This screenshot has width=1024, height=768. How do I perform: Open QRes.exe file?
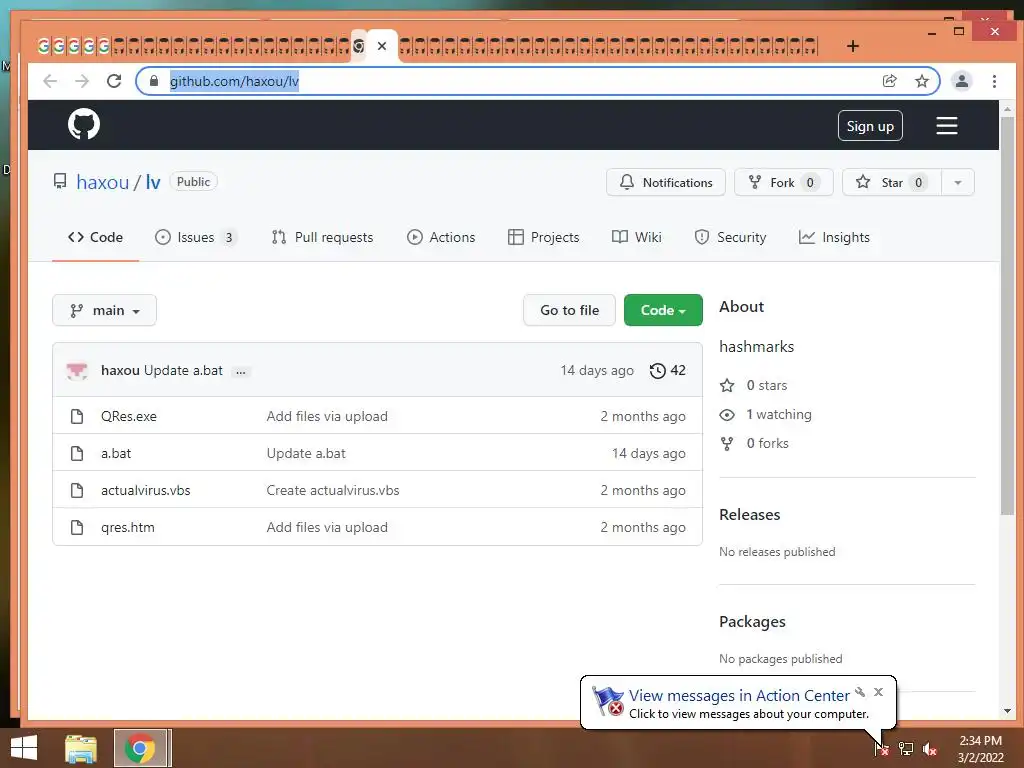129,416
